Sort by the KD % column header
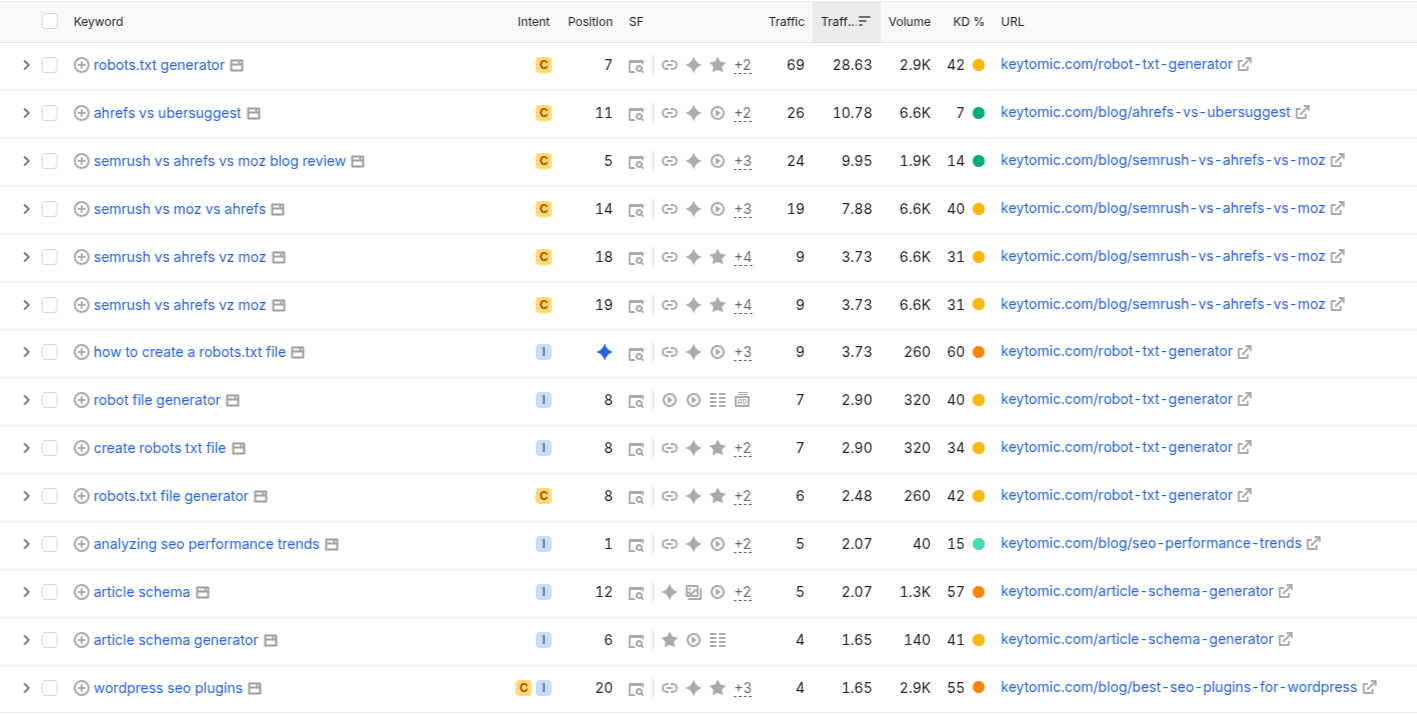Image resolution: width=1417 pixels, height=715 pixels. [968, 21]
